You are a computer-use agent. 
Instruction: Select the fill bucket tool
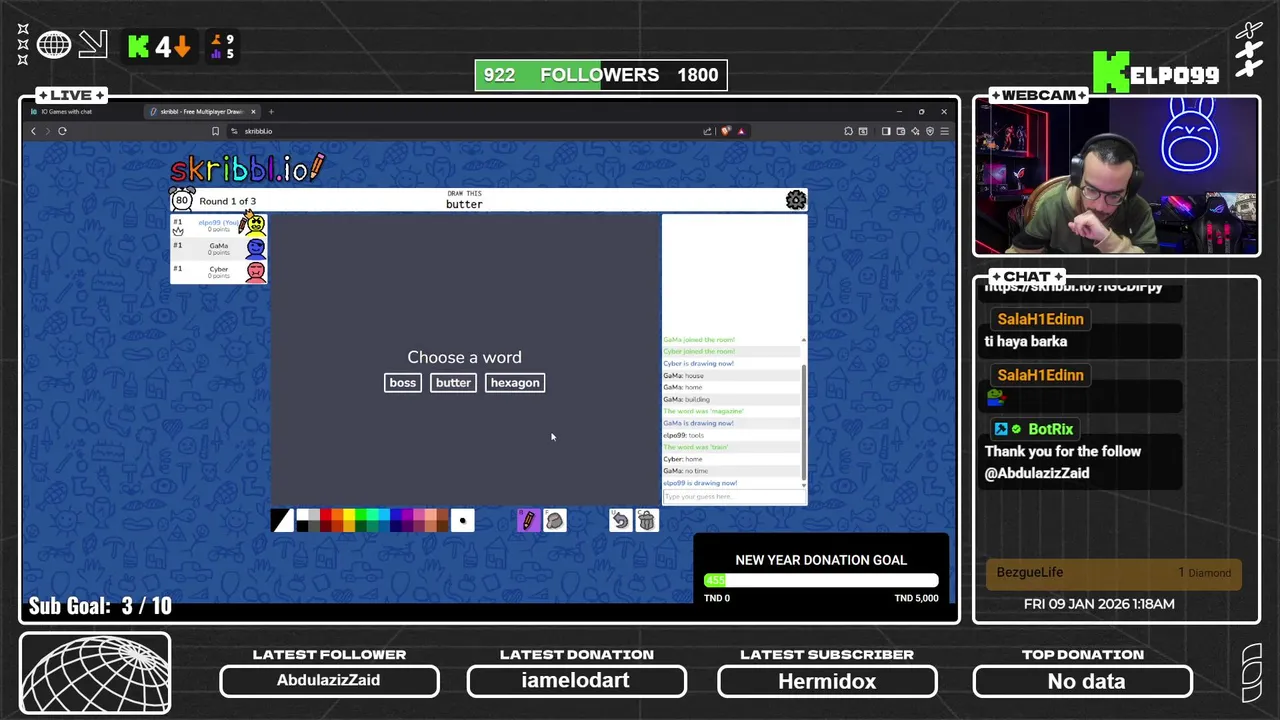tap(554, 520)
